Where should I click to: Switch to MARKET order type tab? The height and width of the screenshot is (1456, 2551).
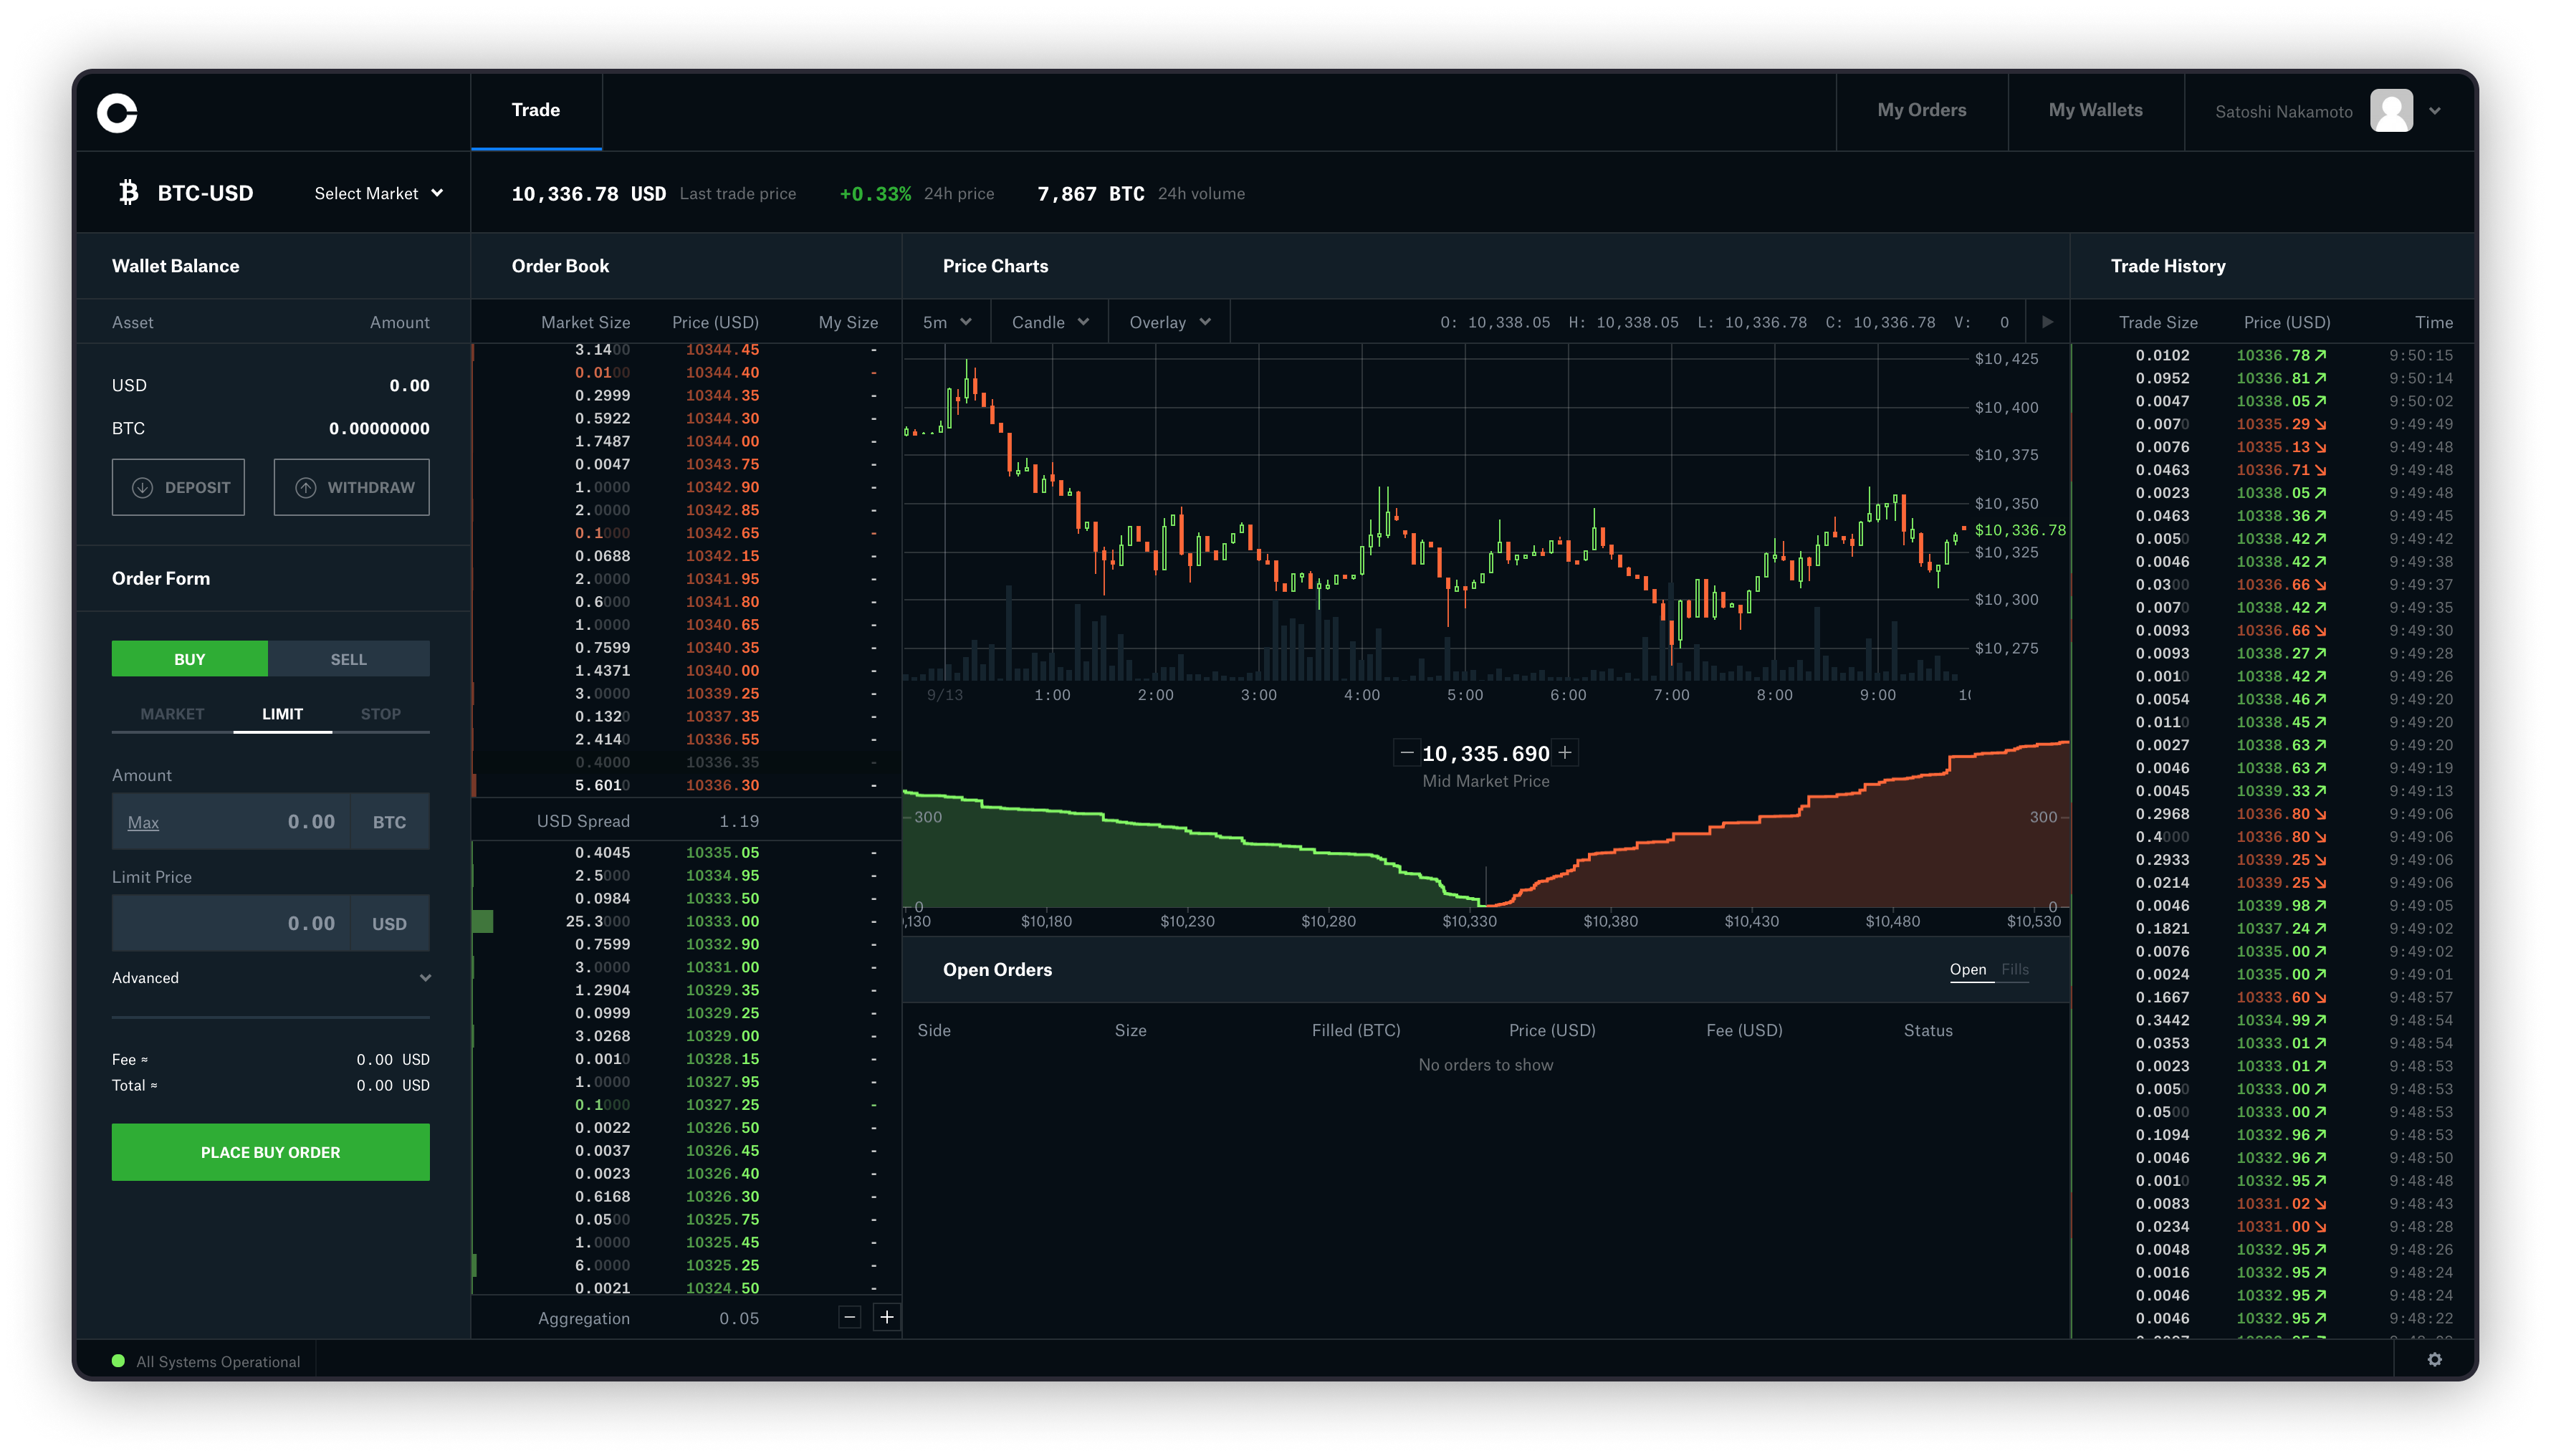(x=168, y=713)
